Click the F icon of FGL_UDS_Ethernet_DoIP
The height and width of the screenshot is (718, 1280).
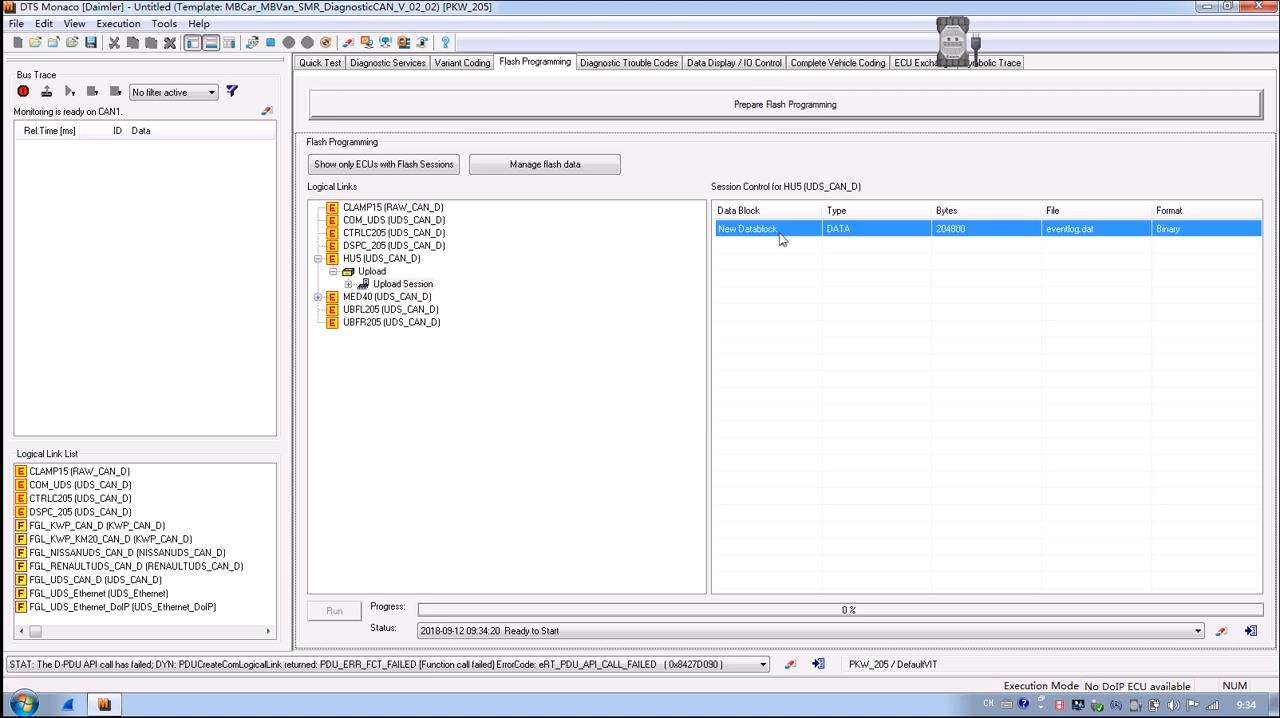pos(21,607)
